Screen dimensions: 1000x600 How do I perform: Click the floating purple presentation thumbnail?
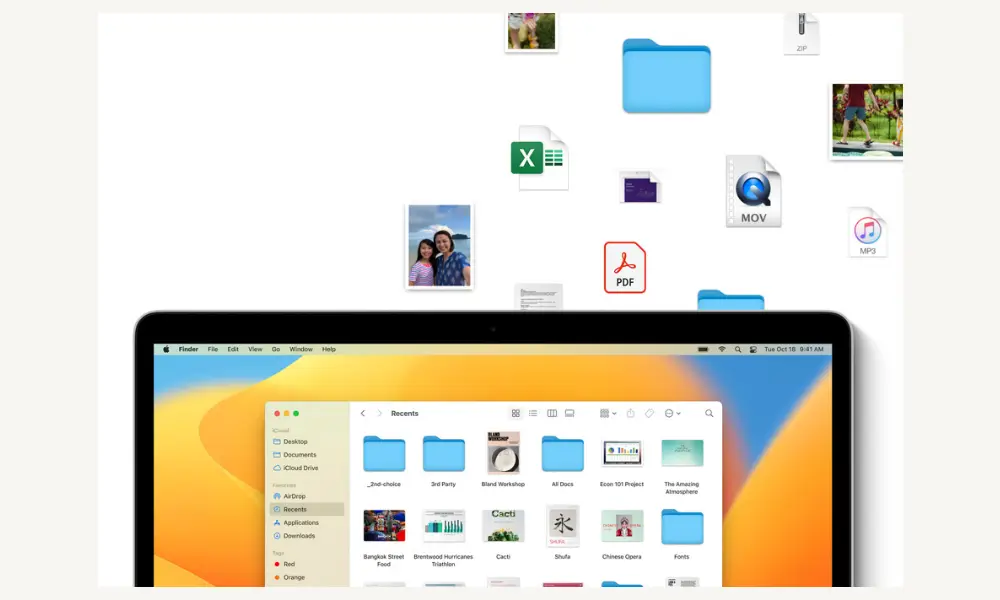click(640, 187)
